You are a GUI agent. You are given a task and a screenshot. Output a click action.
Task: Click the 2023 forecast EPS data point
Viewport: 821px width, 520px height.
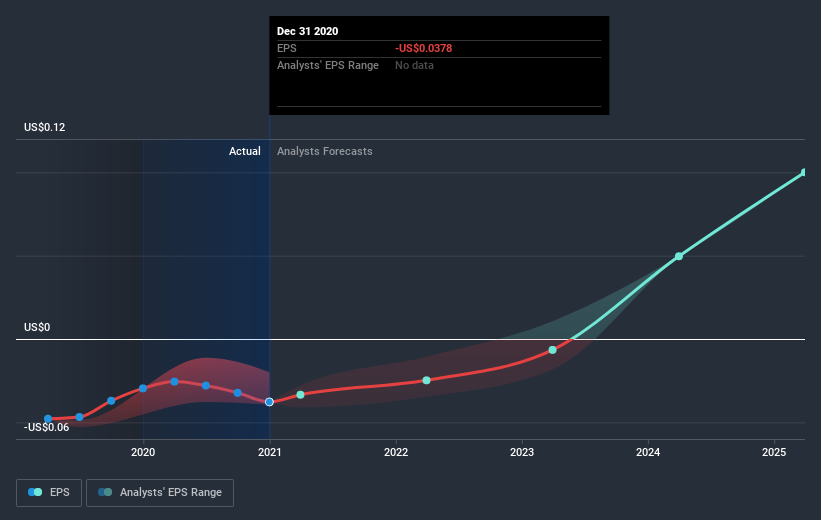(x=552, y=350)
